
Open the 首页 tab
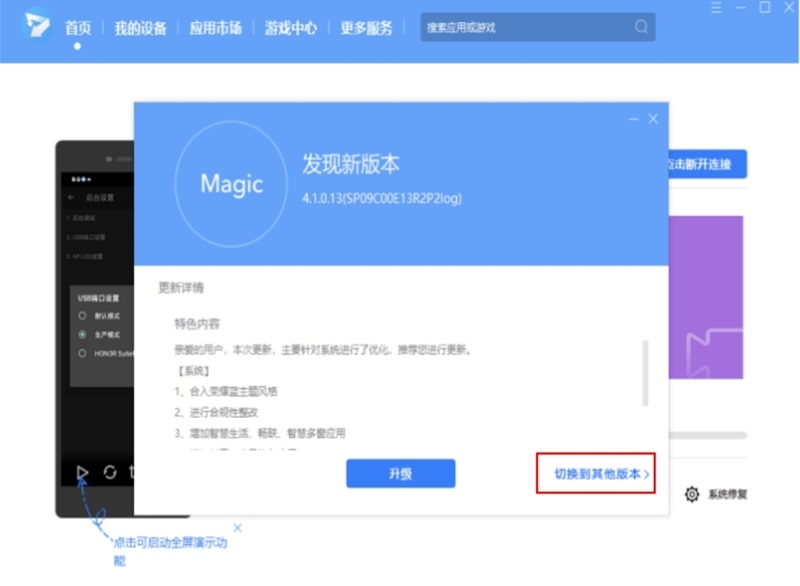click(x=78, y=28)
